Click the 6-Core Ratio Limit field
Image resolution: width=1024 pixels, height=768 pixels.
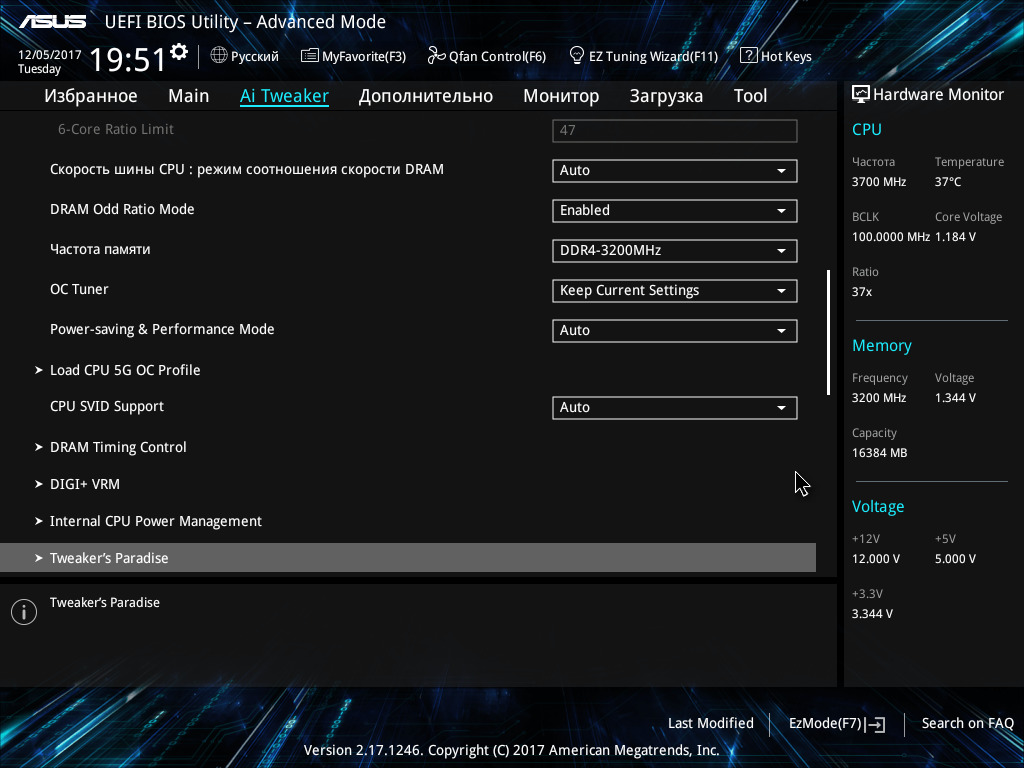point(675,130)
